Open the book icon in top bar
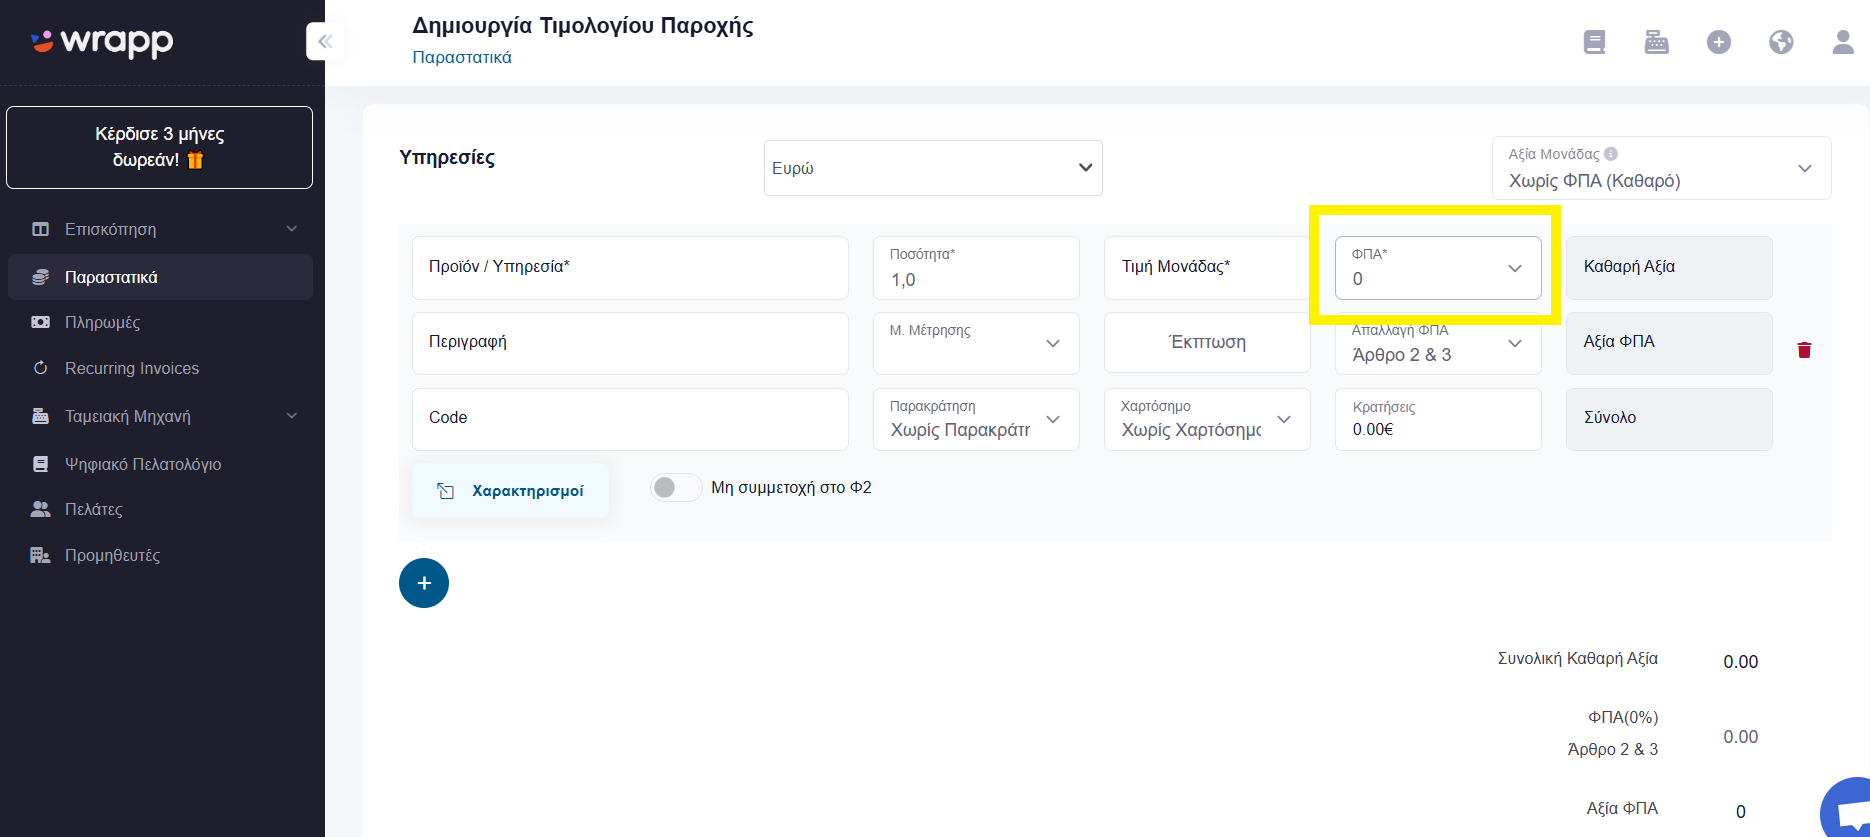Viewport: 1870px width, 837px height. click(x=1595, y=42)
